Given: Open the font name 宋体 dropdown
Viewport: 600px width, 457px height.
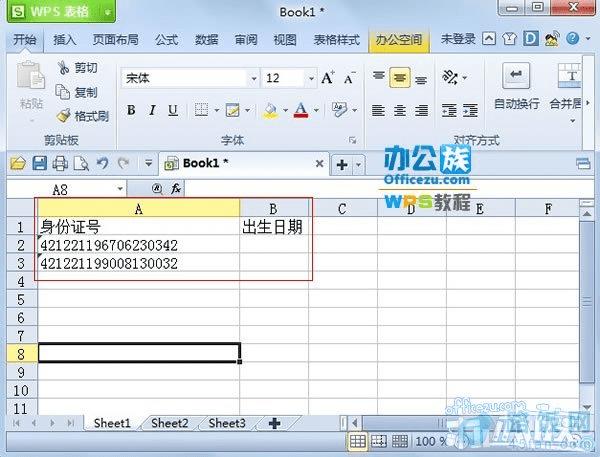Looking at the screenshot, I should 254,78.
